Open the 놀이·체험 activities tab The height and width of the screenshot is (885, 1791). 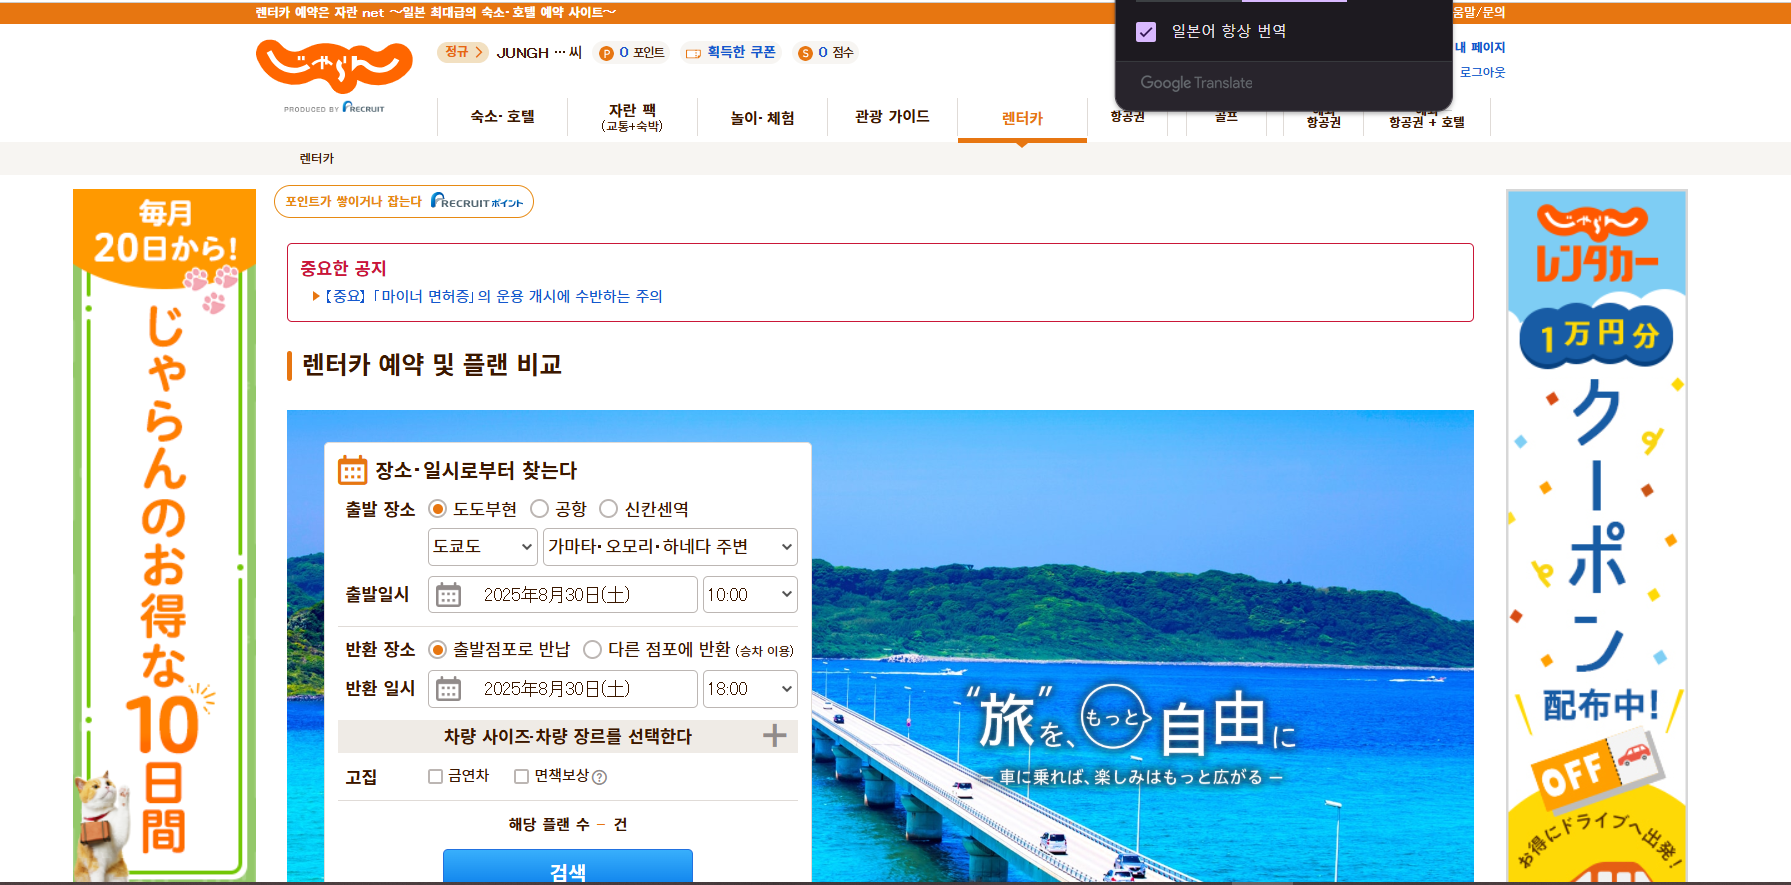pyautogui.click(x=762, y=117)
